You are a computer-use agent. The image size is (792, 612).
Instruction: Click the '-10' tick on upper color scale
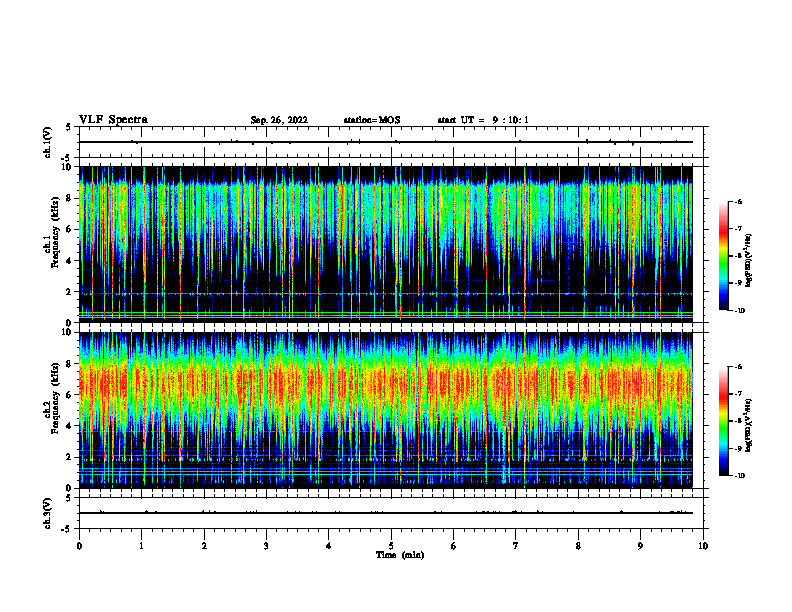coord(740,311)
